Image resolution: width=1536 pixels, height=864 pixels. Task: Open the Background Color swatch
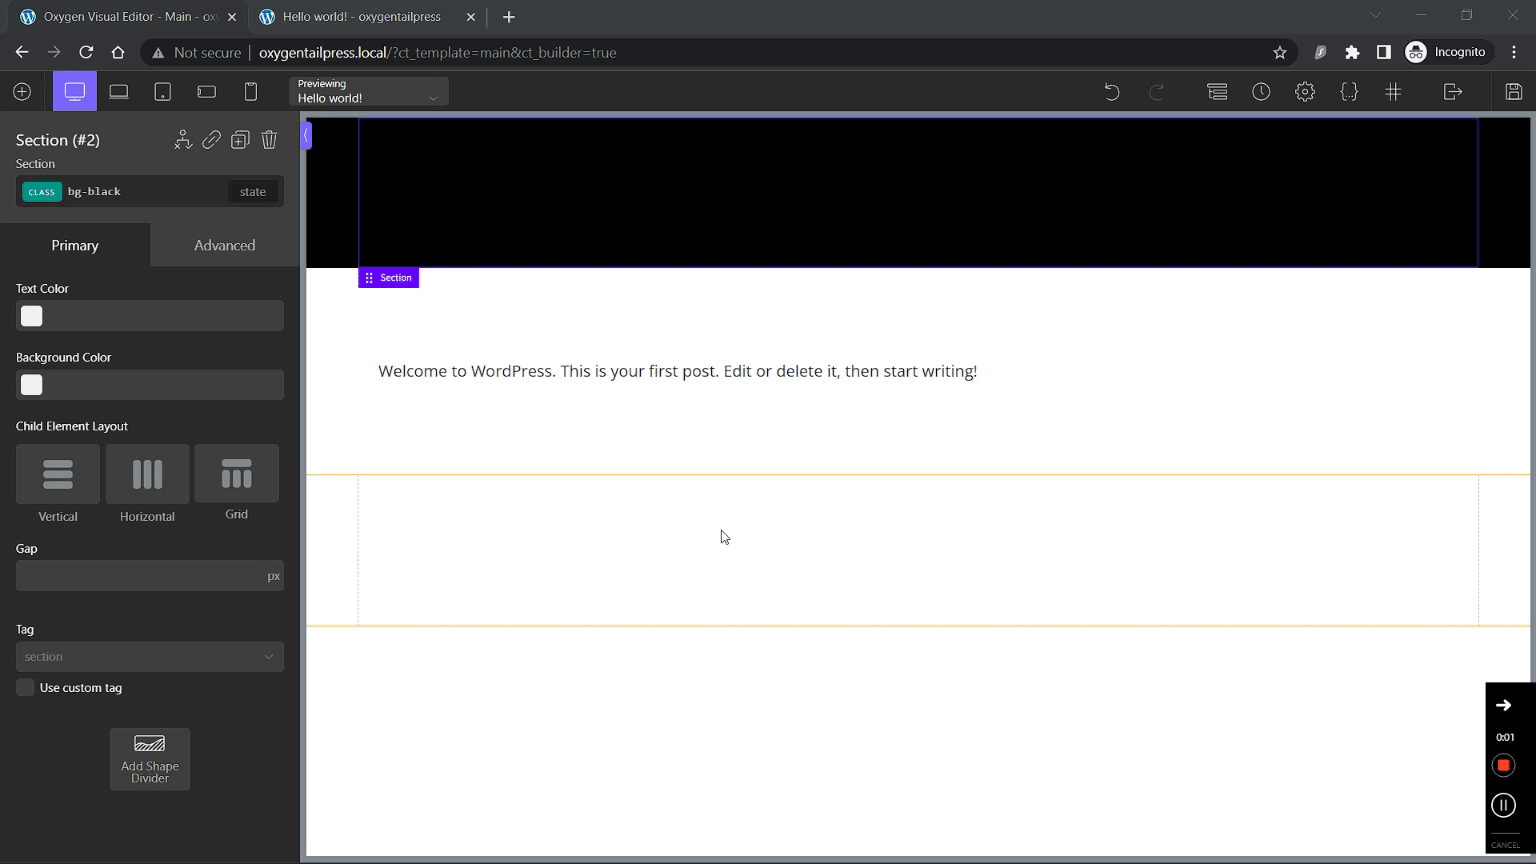(32, 385)
